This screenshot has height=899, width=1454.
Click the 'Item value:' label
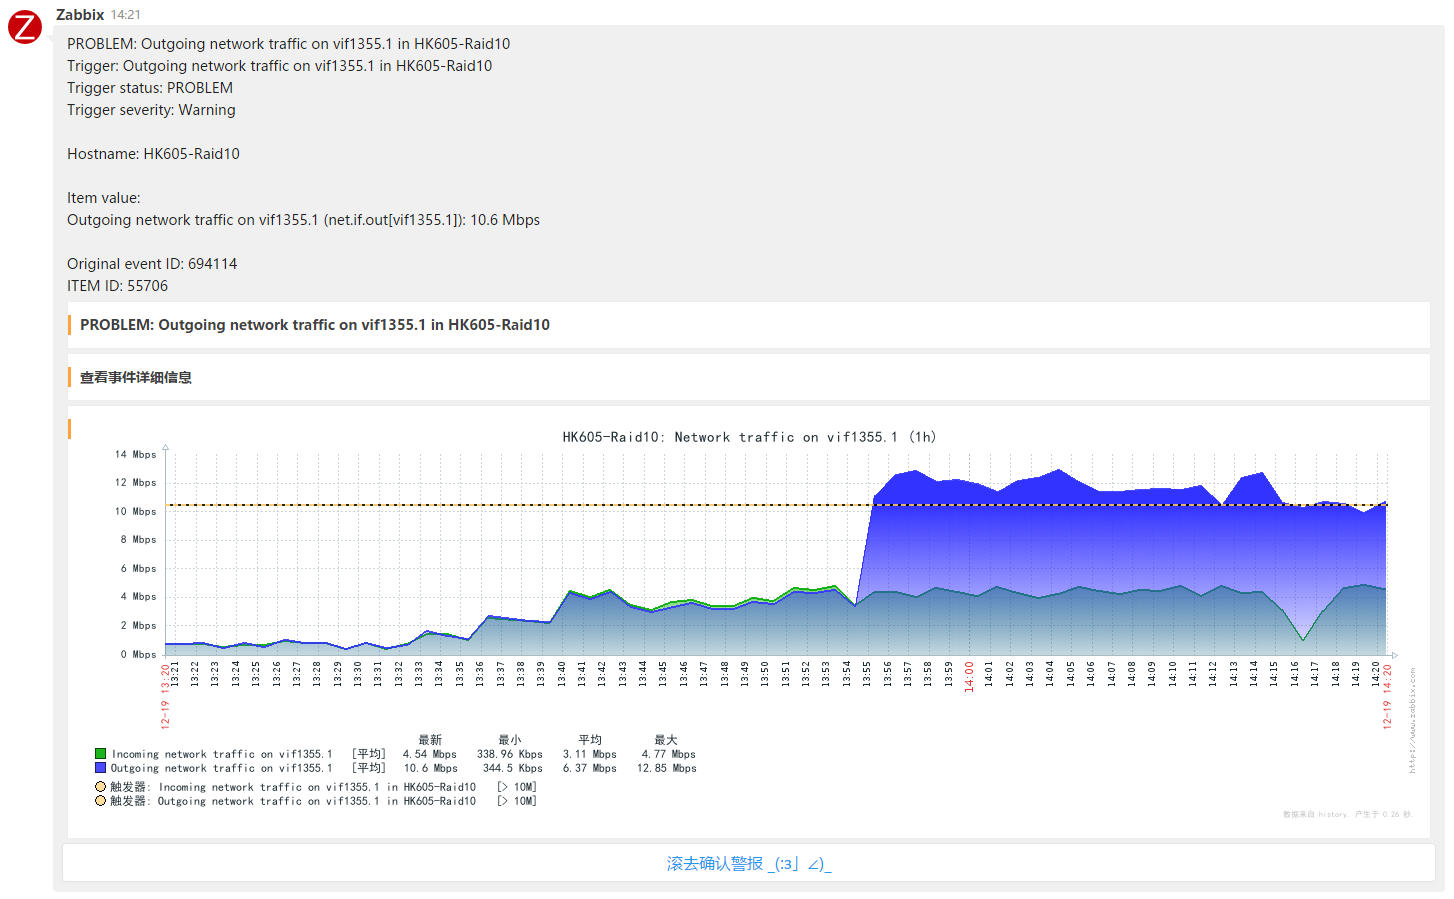pyautogui.click(x=104, y=198)
